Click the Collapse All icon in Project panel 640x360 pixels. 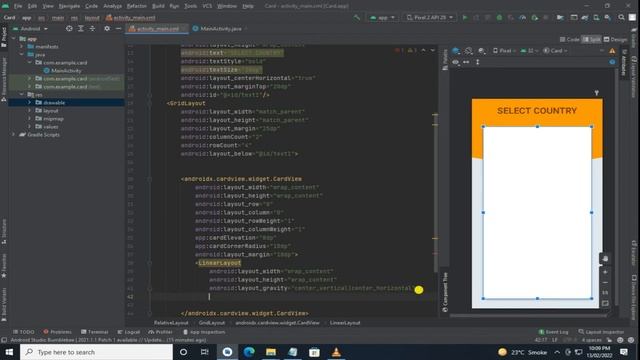[x=92, y=29]
